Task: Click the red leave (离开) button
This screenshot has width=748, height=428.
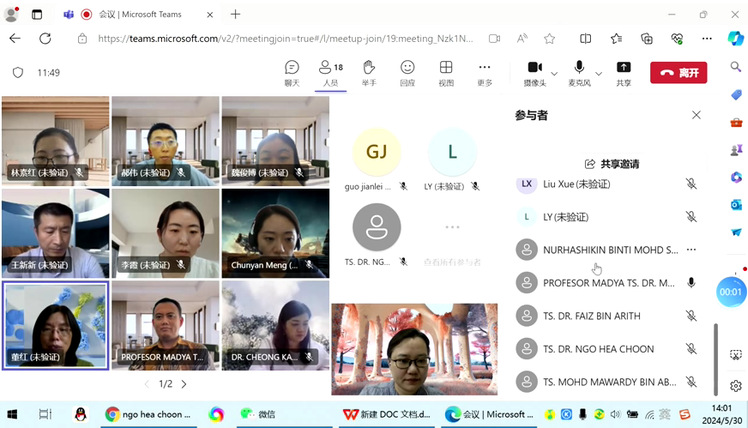Action: click(678, 72)
